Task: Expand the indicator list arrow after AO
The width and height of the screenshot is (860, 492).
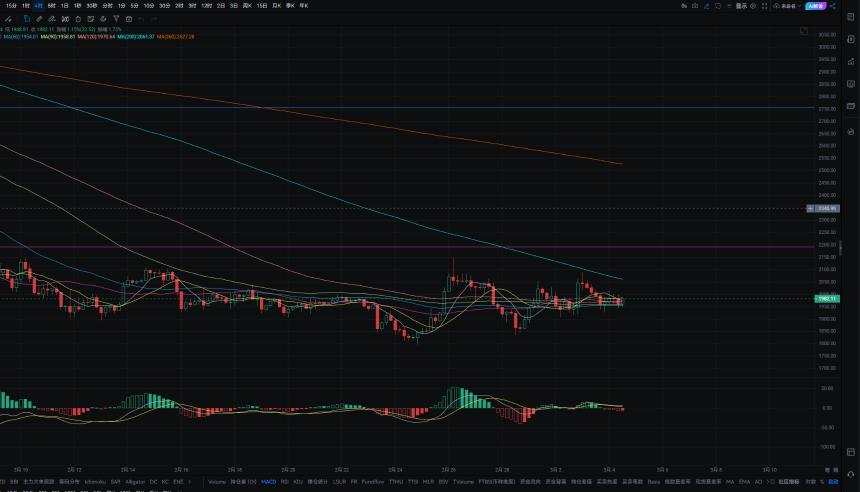Action: pos(768,482)
